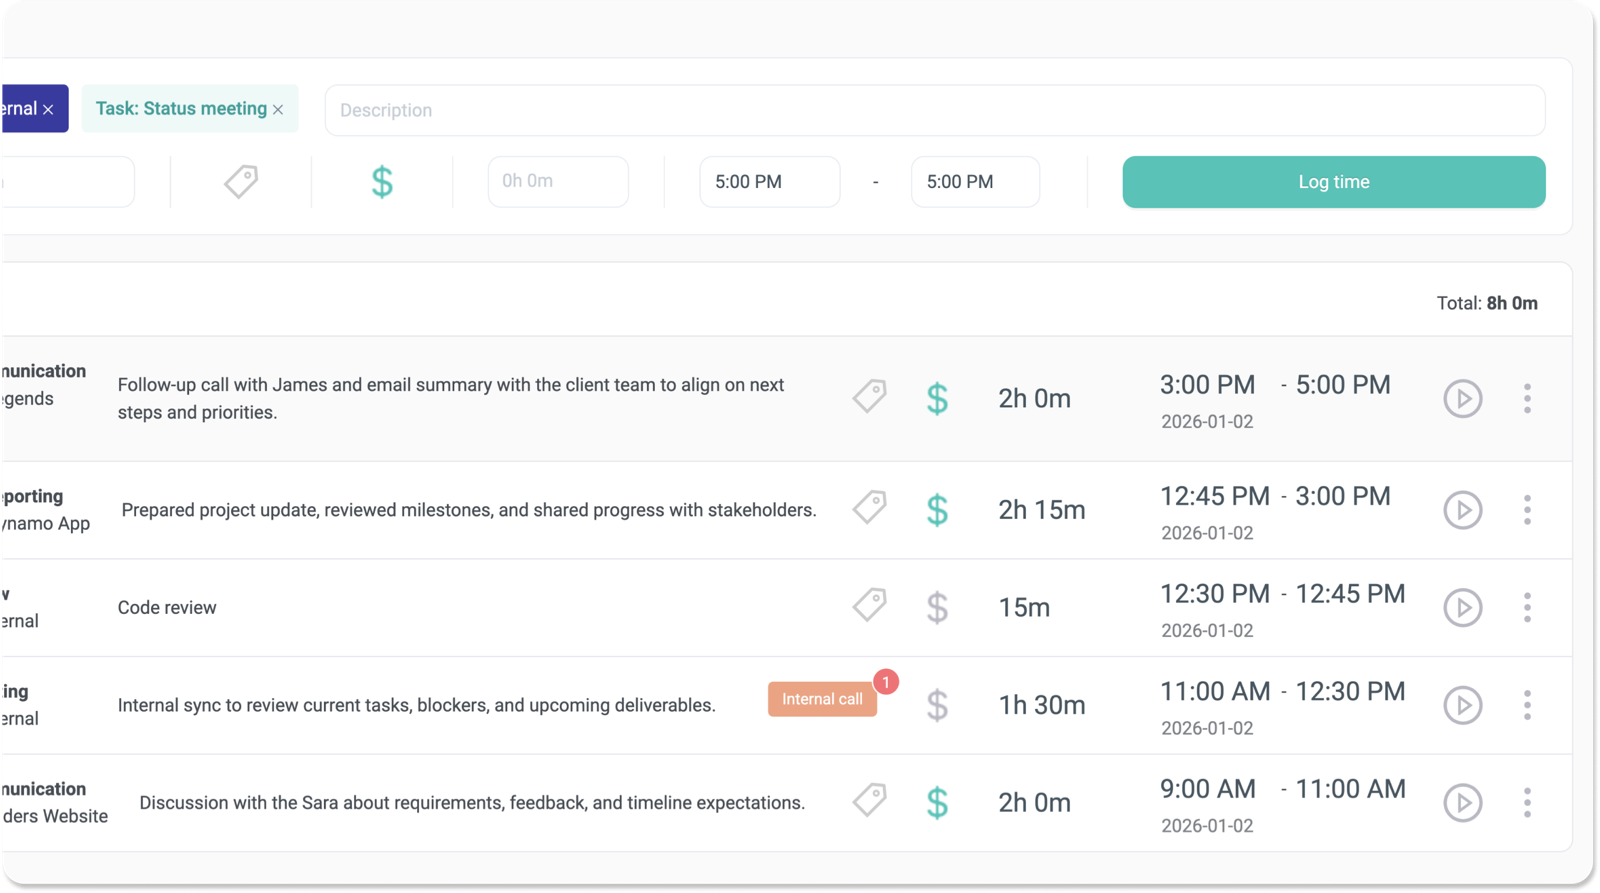Click the Description input field
Viewport: 1600px width, 893px height.
coord(934,110)
